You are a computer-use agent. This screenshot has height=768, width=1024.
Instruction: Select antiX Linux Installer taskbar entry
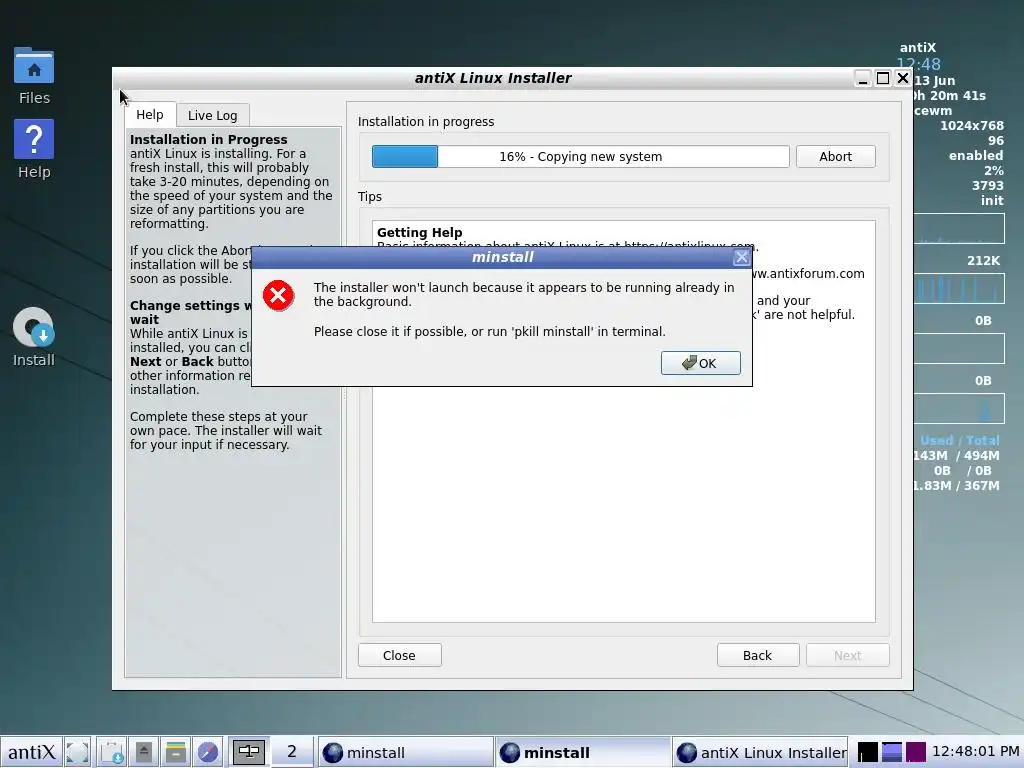pos(760,752)
